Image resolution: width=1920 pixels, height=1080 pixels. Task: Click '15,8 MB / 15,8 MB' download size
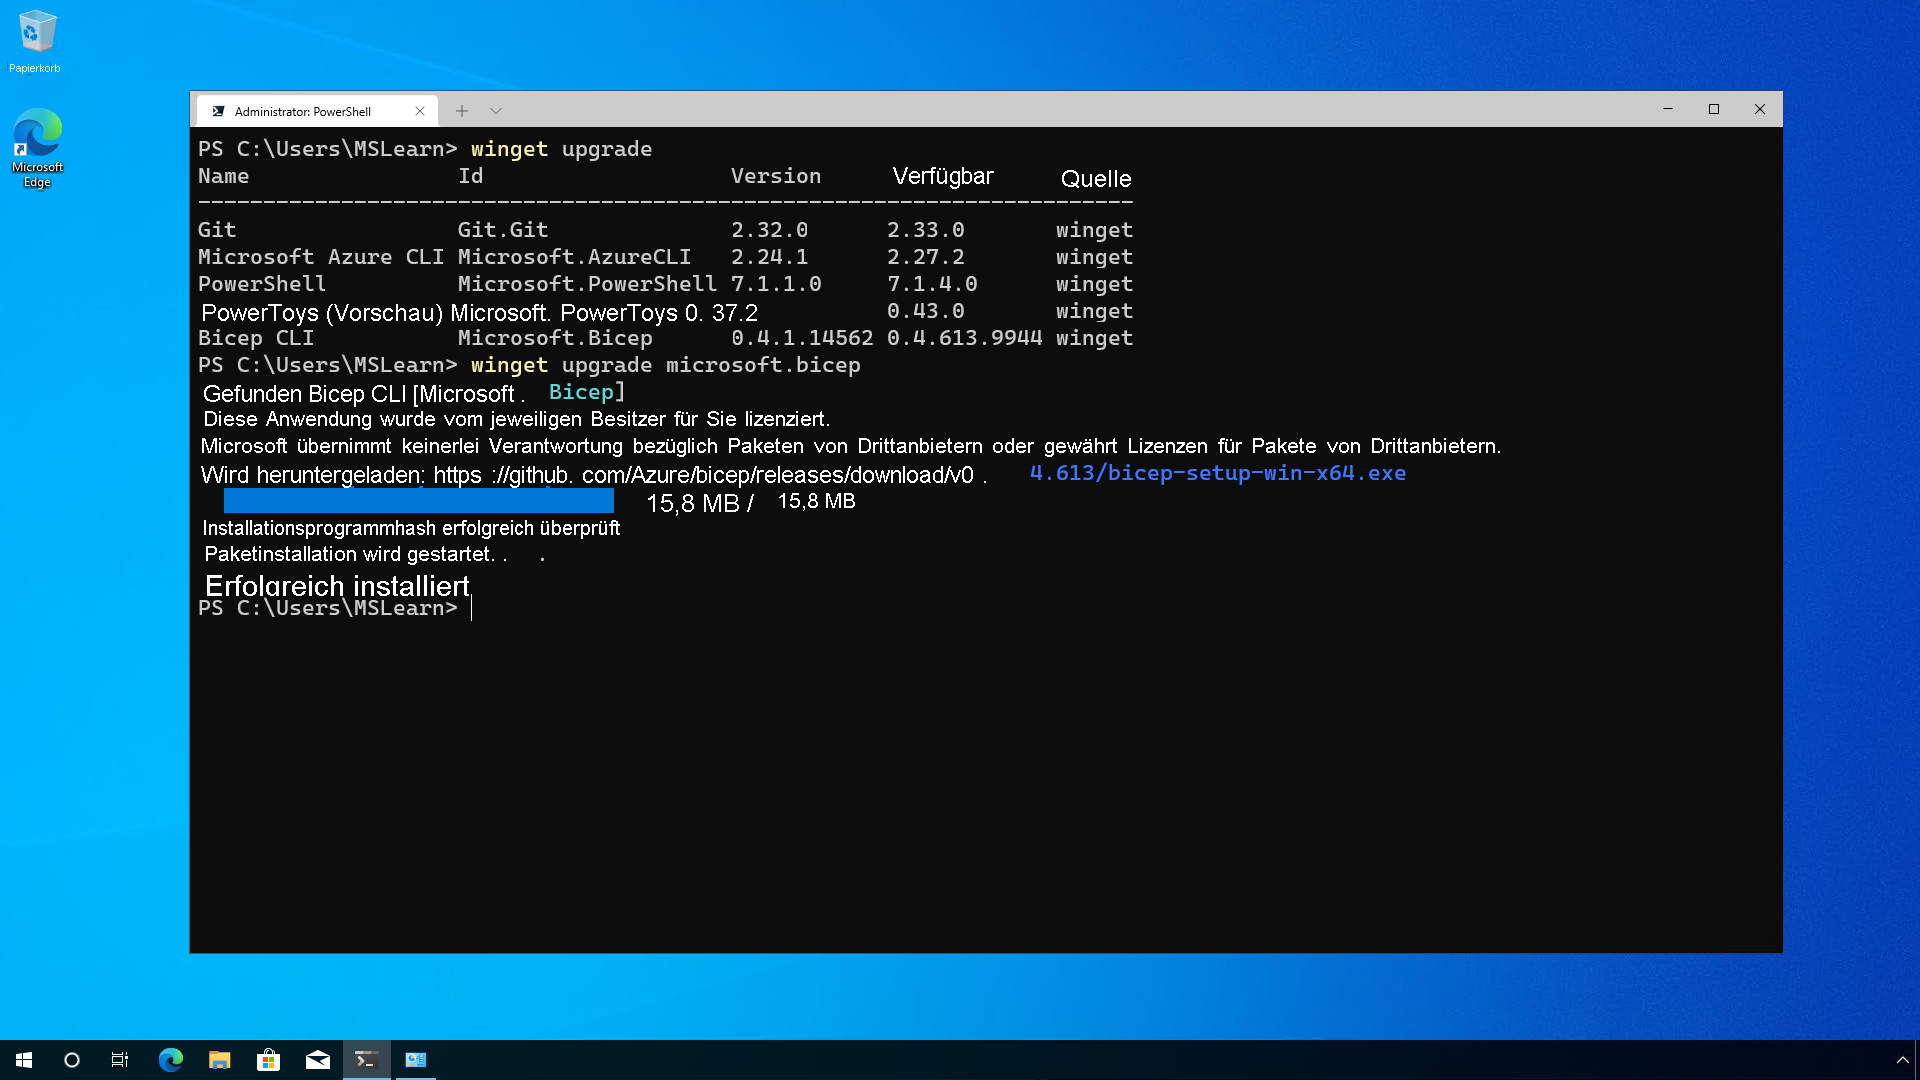pyautogui.click(x=751, y=502)
